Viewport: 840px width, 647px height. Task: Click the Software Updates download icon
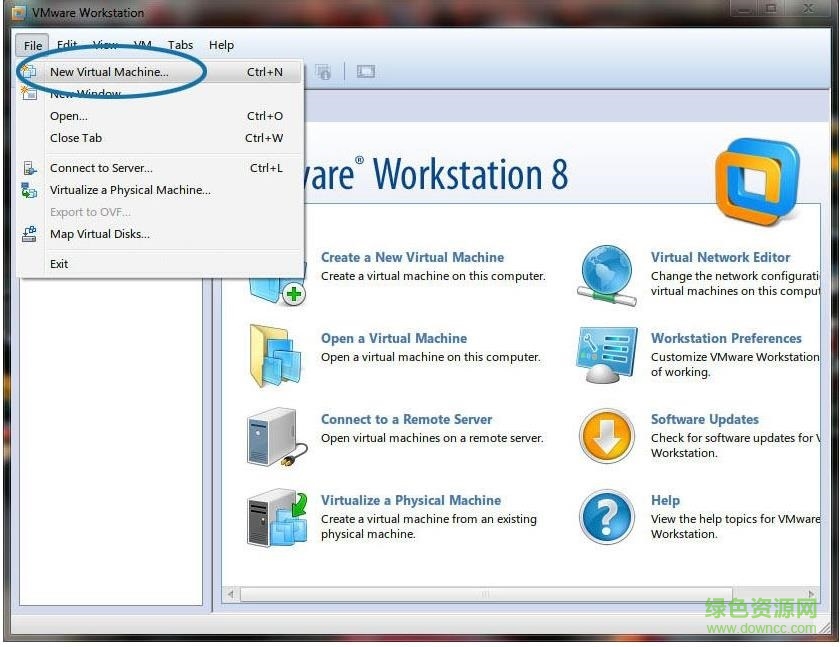pyautogui.click(x=605, y=434)
